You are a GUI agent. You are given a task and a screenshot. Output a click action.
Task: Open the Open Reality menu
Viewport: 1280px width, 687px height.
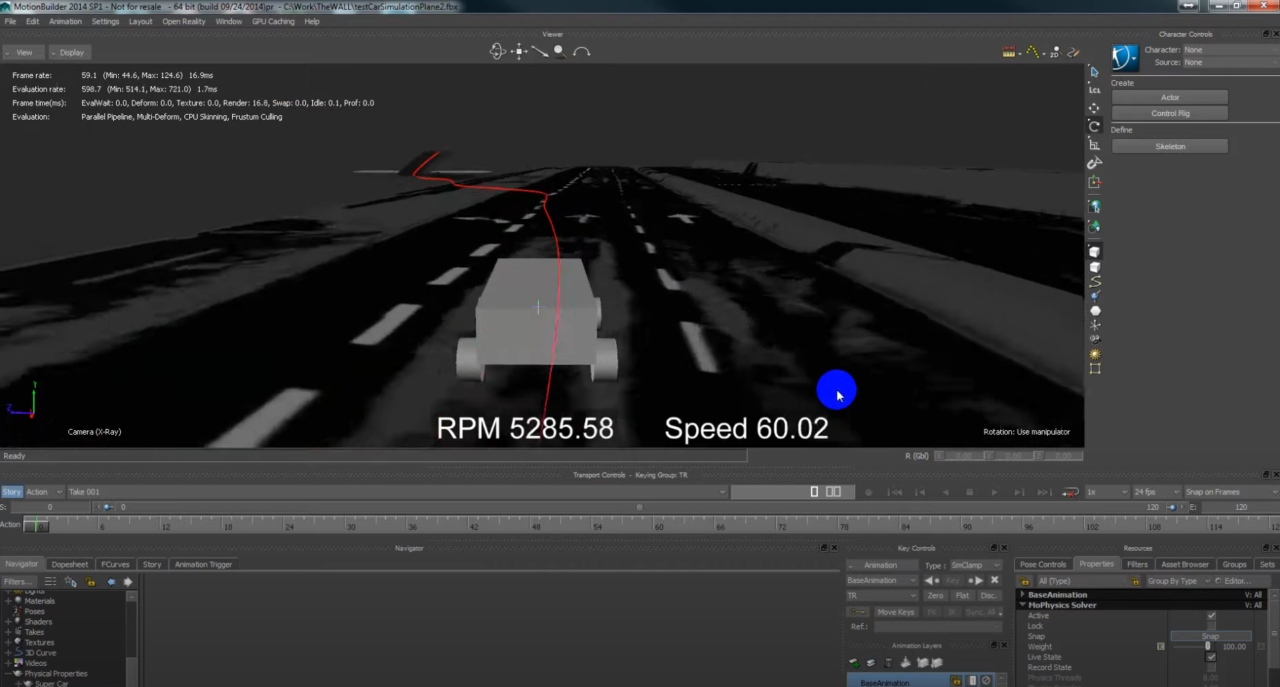click(183, 21)
